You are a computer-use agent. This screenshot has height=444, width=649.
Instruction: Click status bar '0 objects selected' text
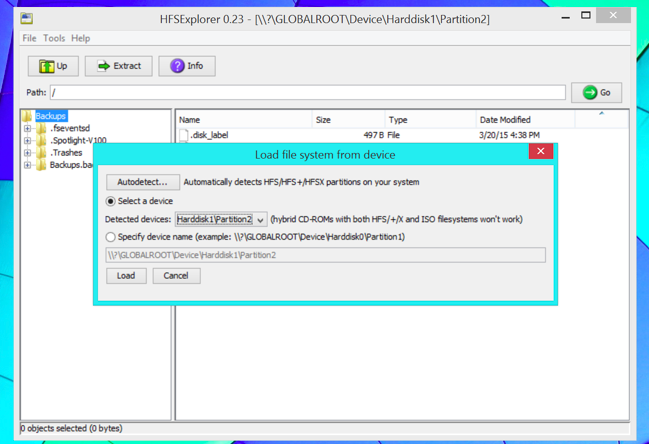[71, 429]
